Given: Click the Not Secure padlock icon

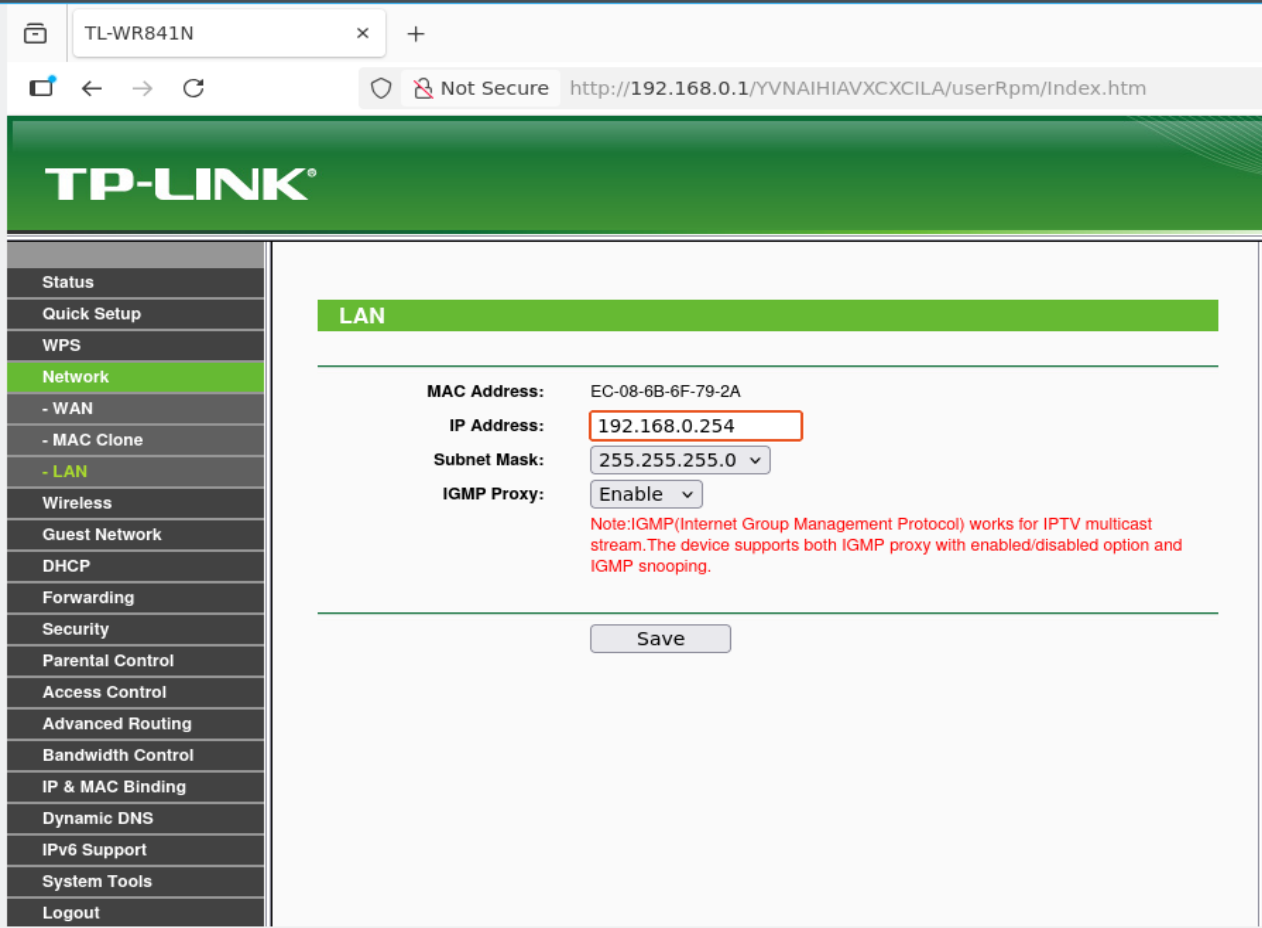Looking at the screenshot, I should click(423, 88).
